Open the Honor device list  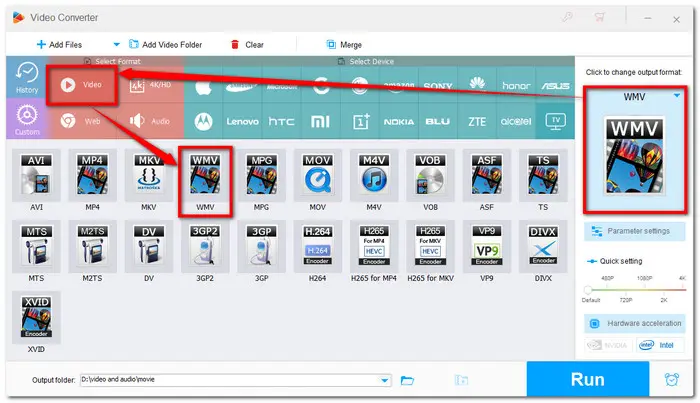pos(516,85)
